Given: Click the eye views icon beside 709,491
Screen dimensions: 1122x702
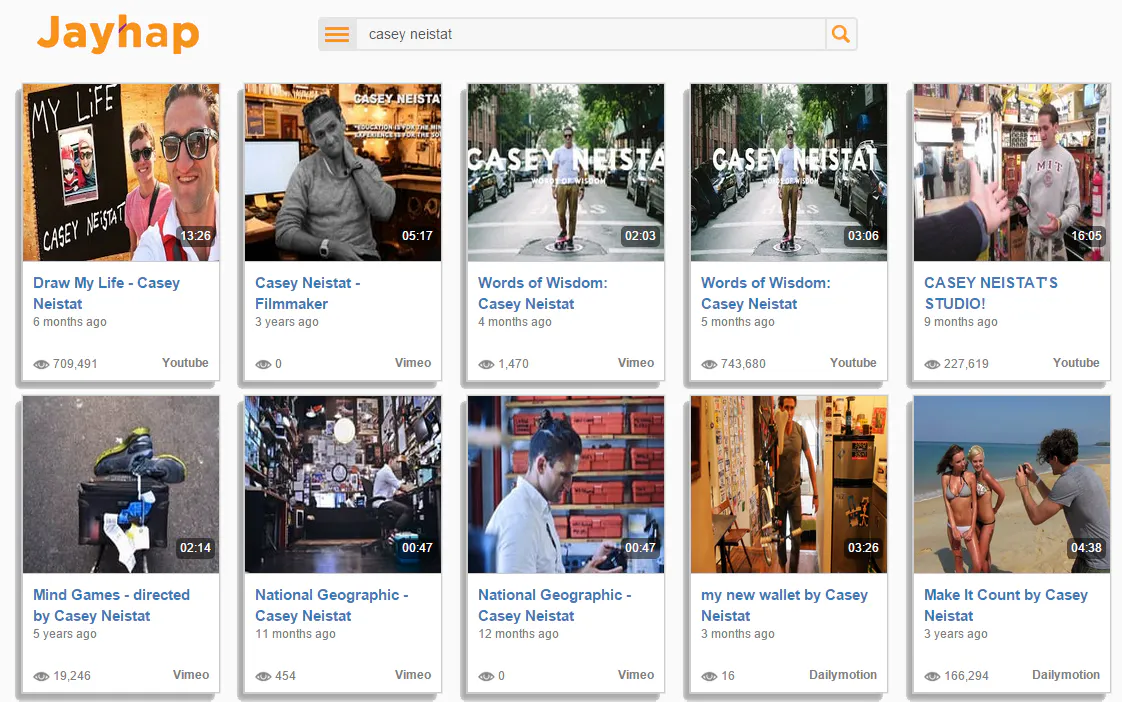Looking at the screenshot, I should point(42,364).
